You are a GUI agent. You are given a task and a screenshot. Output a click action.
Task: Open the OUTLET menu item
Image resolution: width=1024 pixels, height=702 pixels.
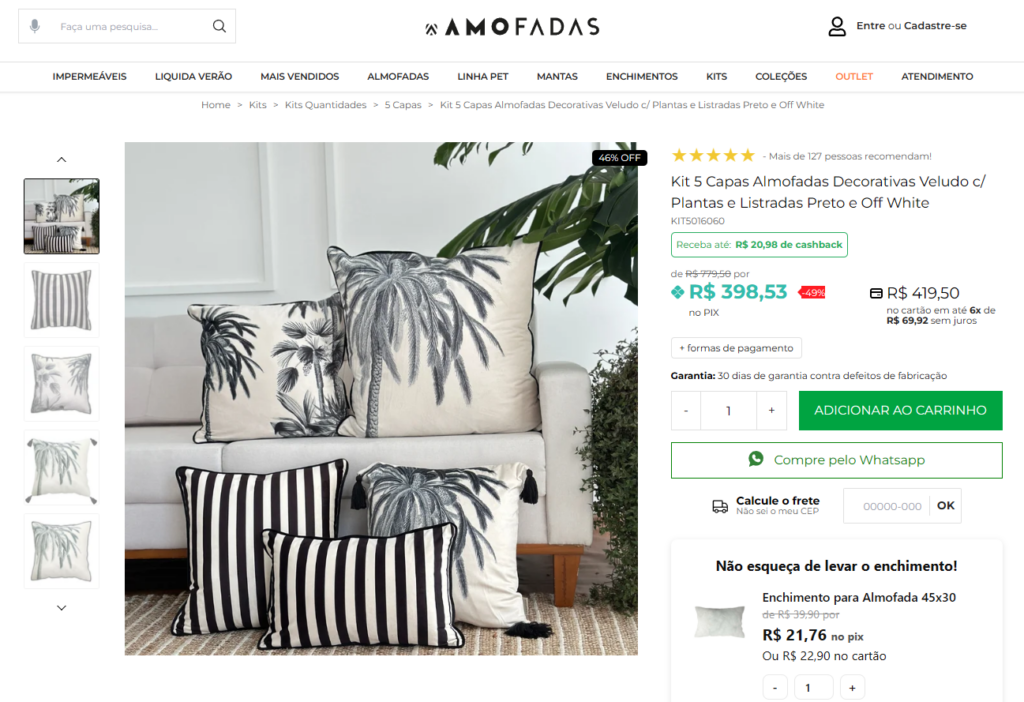854,76
